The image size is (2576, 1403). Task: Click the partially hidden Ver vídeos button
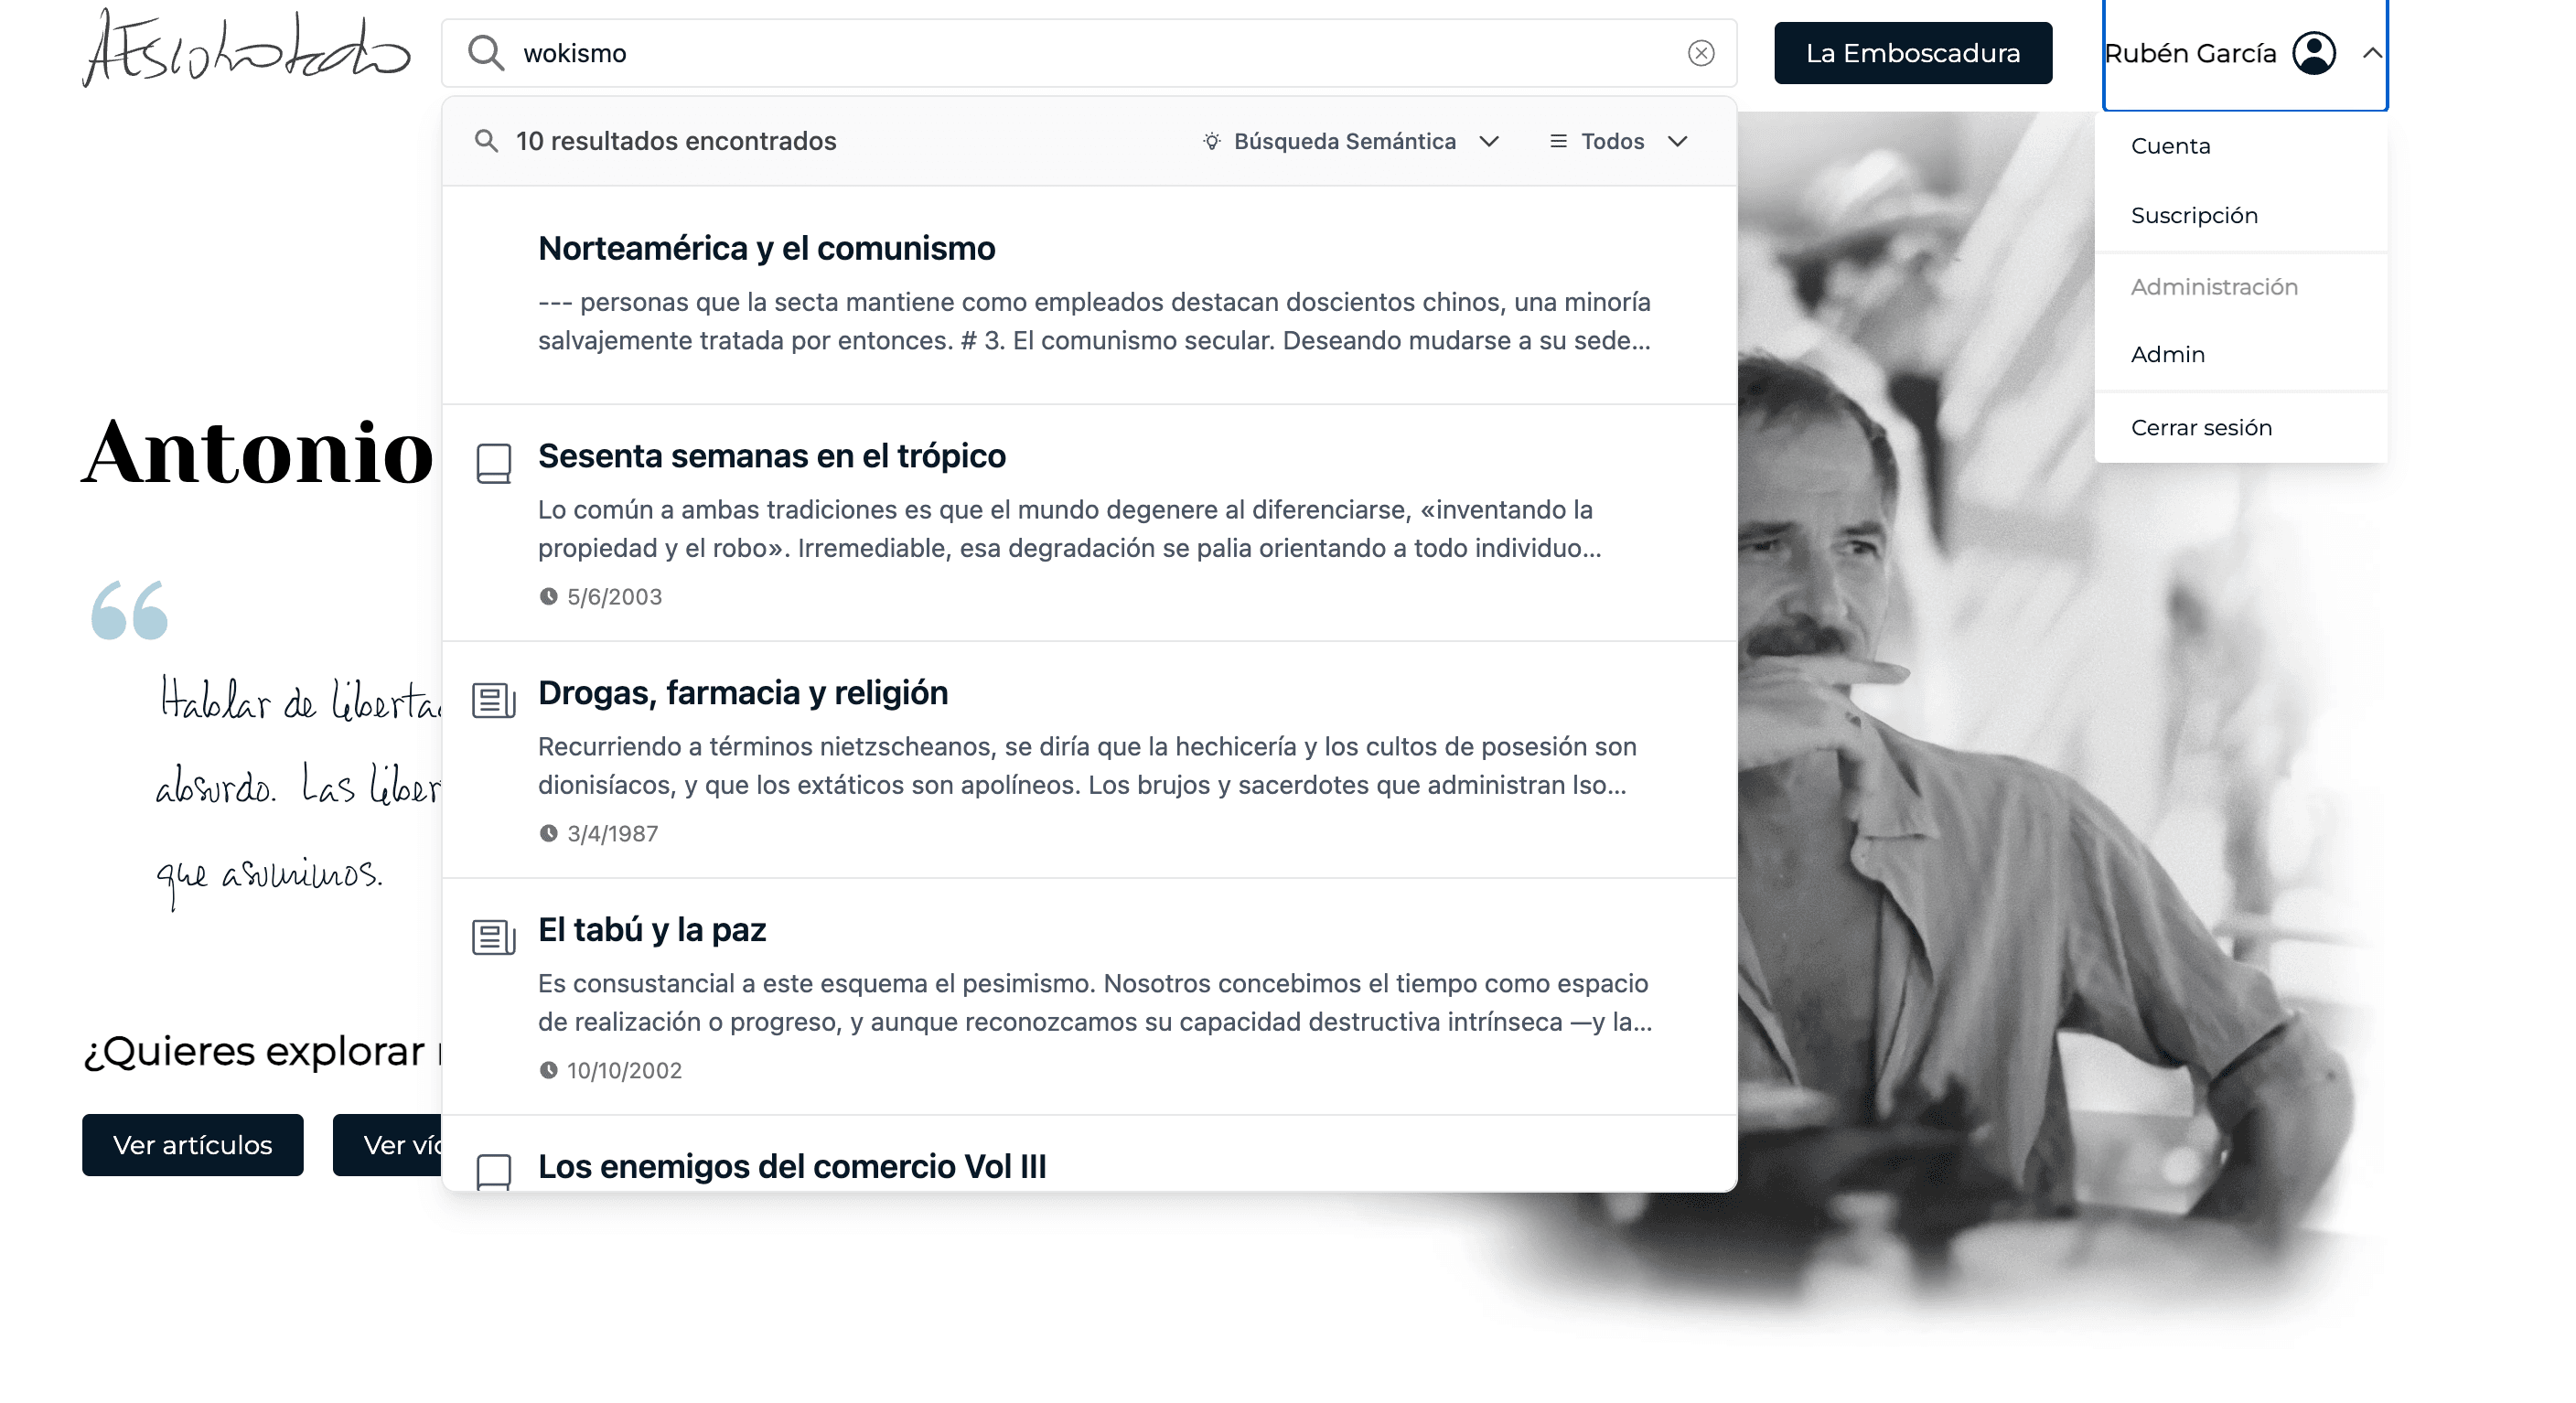click(388, 1145)
